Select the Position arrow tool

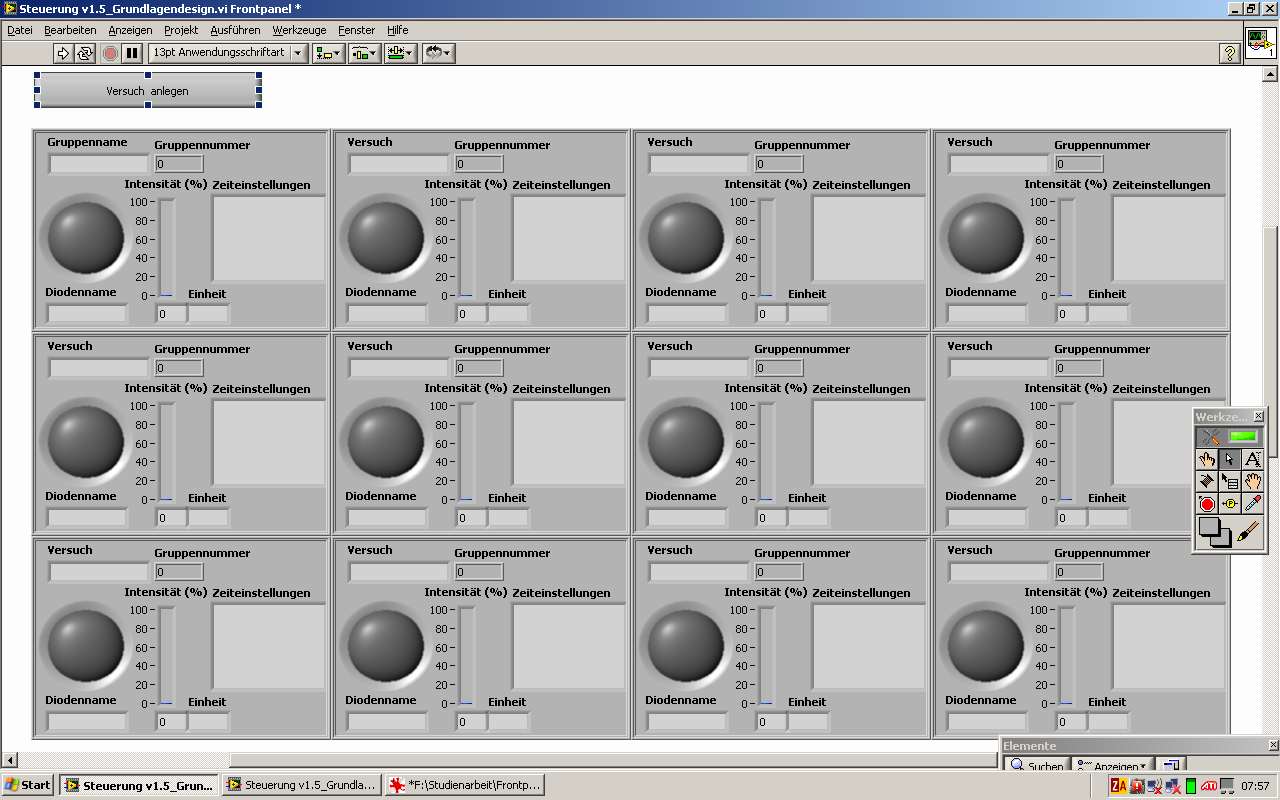click(x=1229, y=459)
